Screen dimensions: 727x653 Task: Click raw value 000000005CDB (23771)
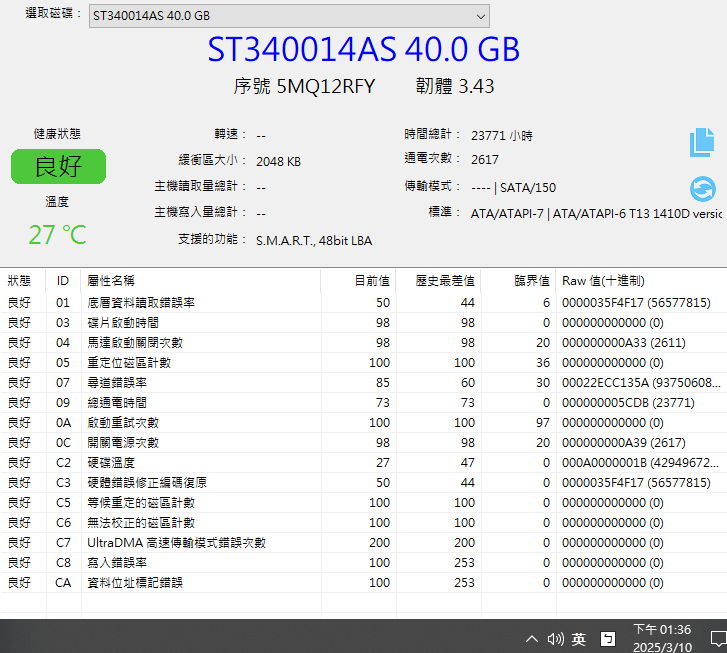tap(628, 403)
